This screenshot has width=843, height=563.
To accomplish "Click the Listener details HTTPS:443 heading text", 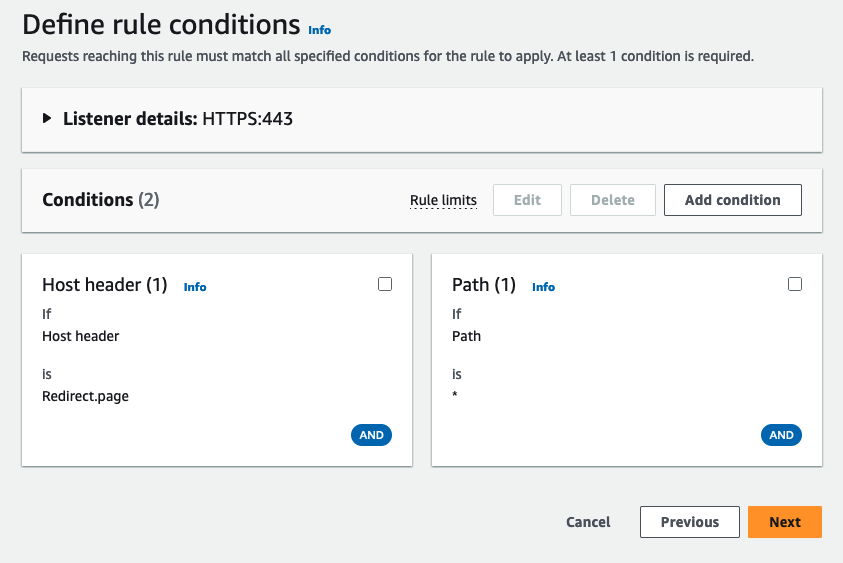I will tap(177, 118).
